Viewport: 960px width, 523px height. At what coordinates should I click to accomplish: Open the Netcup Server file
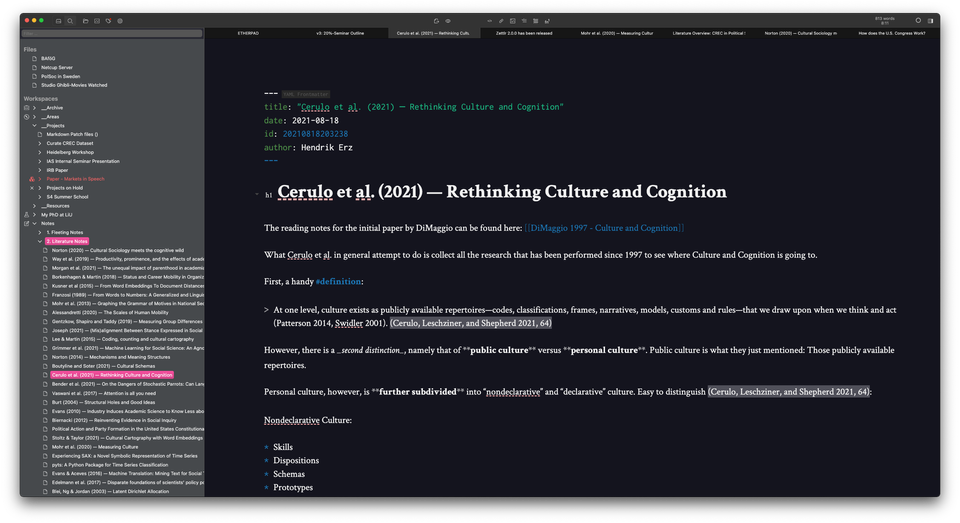[x=57, y=67]
